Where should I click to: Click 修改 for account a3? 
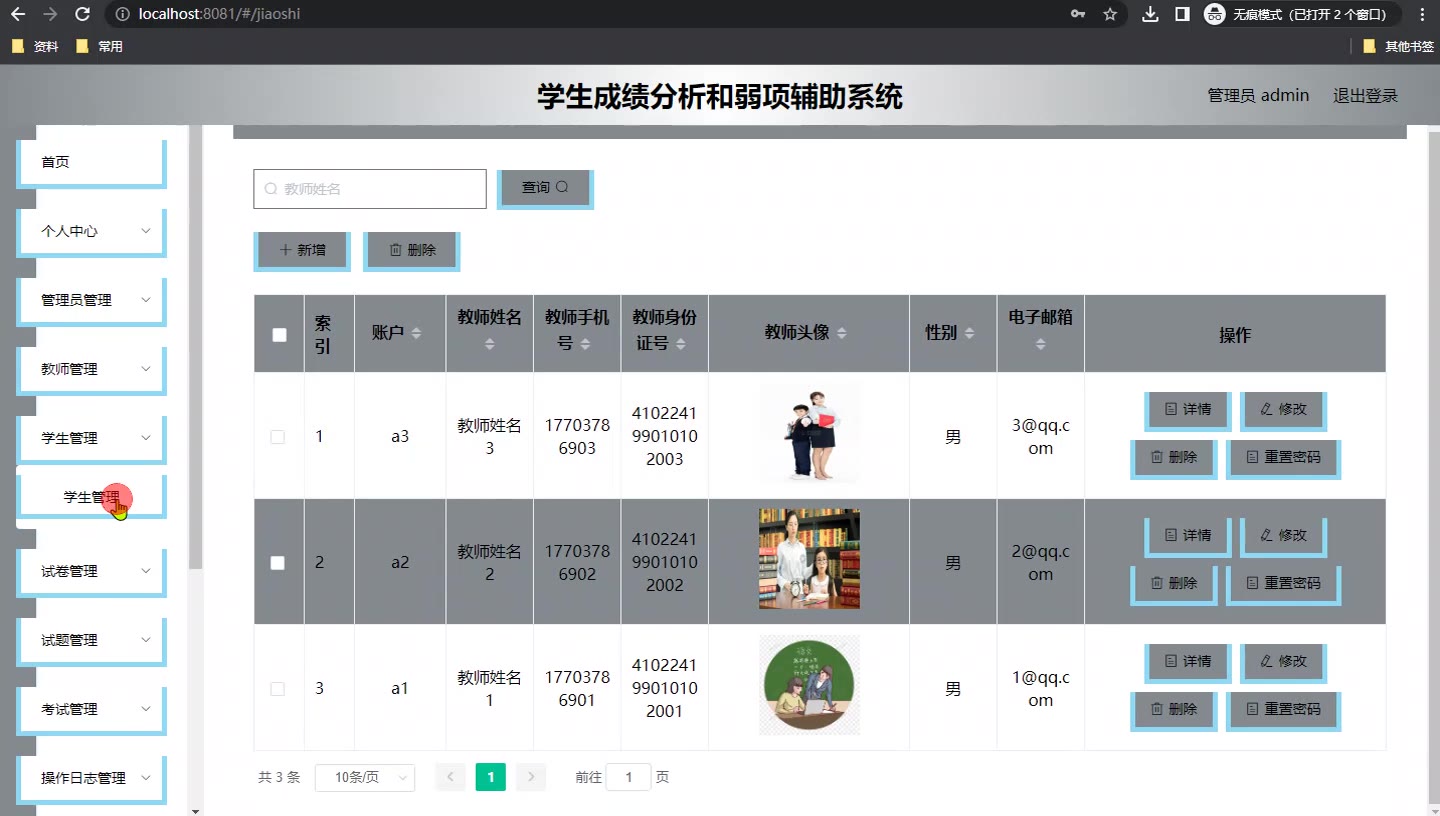[1284, 410]
